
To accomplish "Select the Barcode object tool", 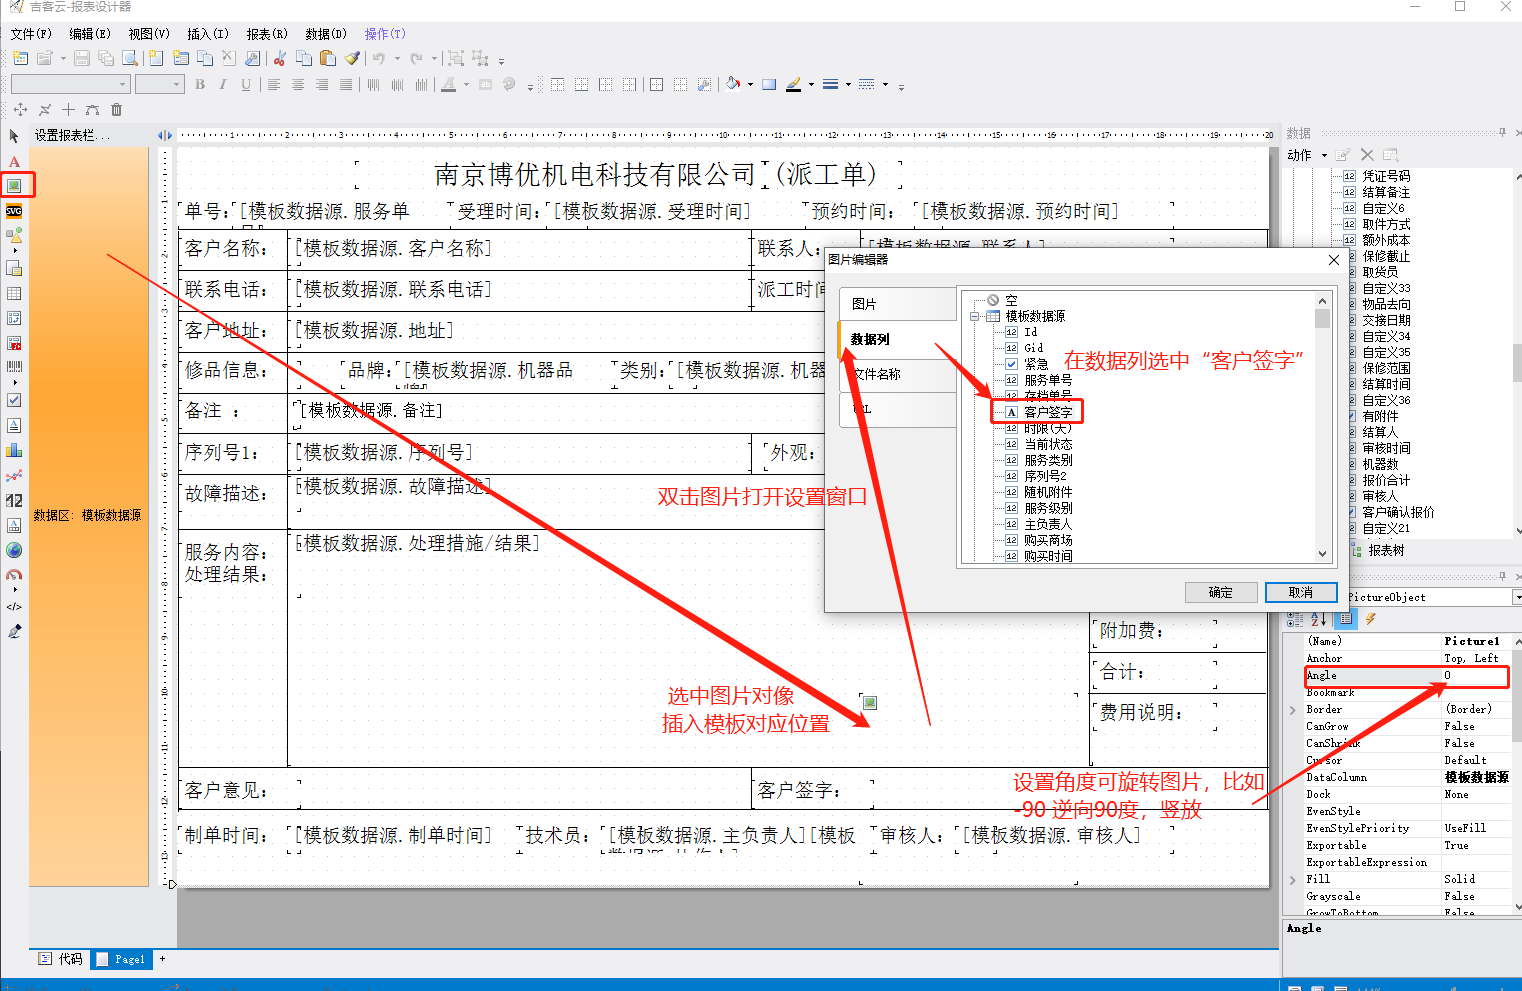I will pyautogui.click(x=14, y=367).
